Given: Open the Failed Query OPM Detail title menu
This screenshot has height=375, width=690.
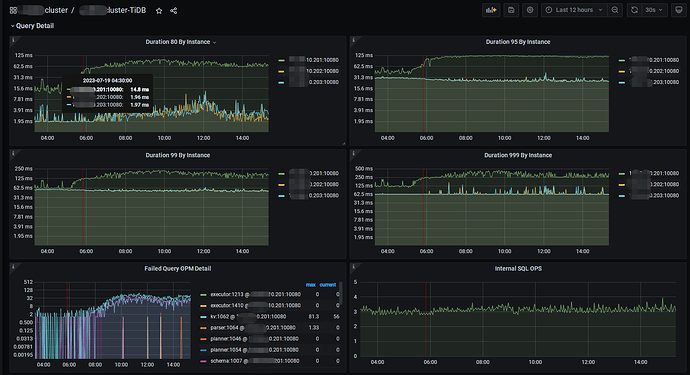Looking at the screenshot, I should tap(177, 268).
